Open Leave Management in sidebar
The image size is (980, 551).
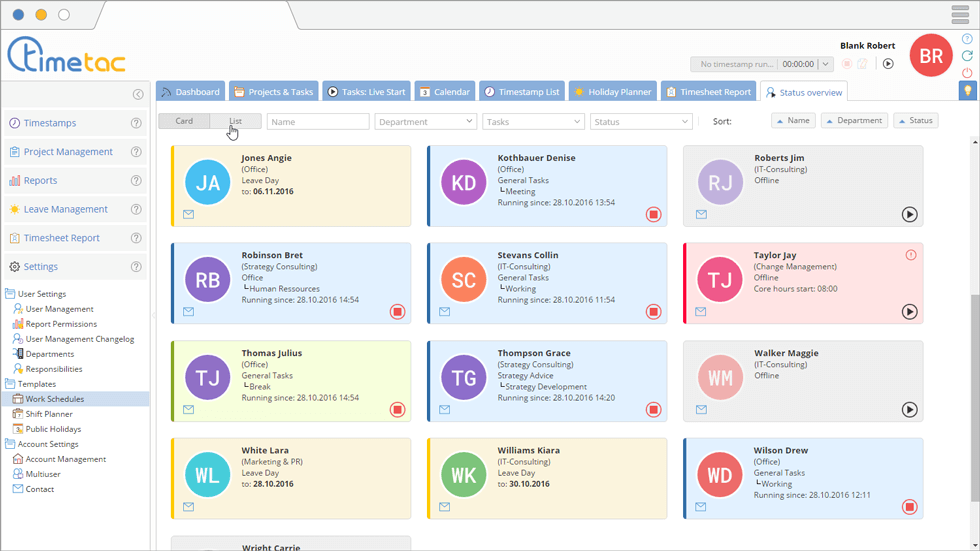click(x=65, y=209)
